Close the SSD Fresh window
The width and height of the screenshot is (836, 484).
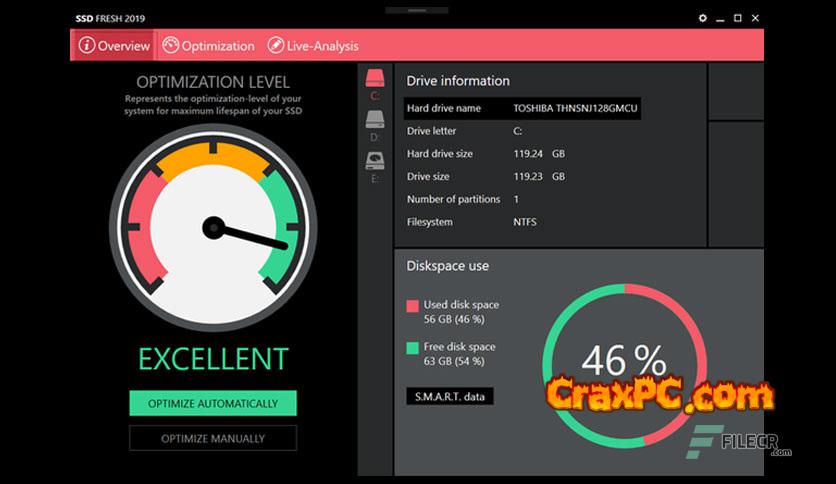(x=755, y=18)
